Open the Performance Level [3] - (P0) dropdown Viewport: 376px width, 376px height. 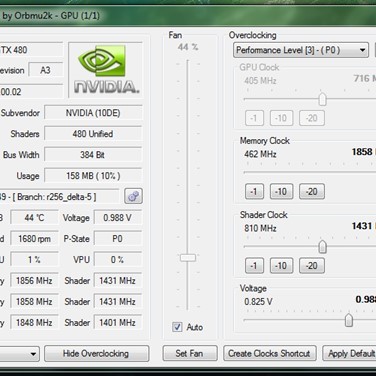pos(301,50)
